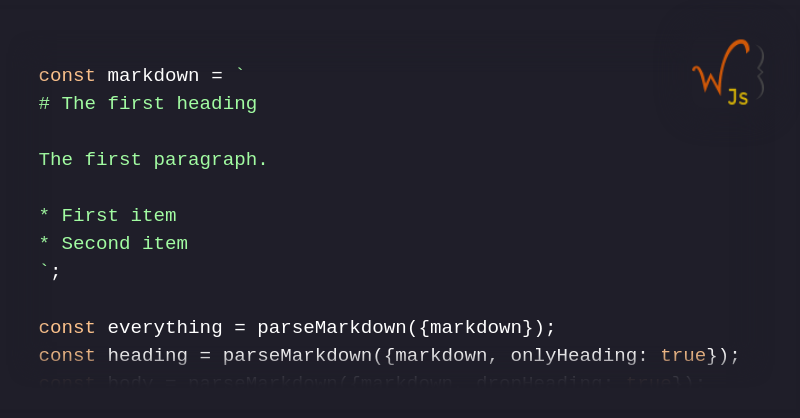Image resolution: width=800 pixels, height=418 pixels.
Task: Click the faded "dropHeading" text at bottom
Action: 538,382
